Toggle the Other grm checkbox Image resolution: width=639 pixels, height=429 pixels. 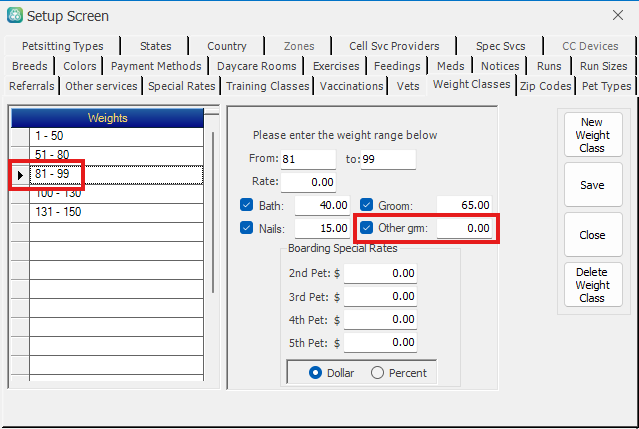(x=366, y=228)
